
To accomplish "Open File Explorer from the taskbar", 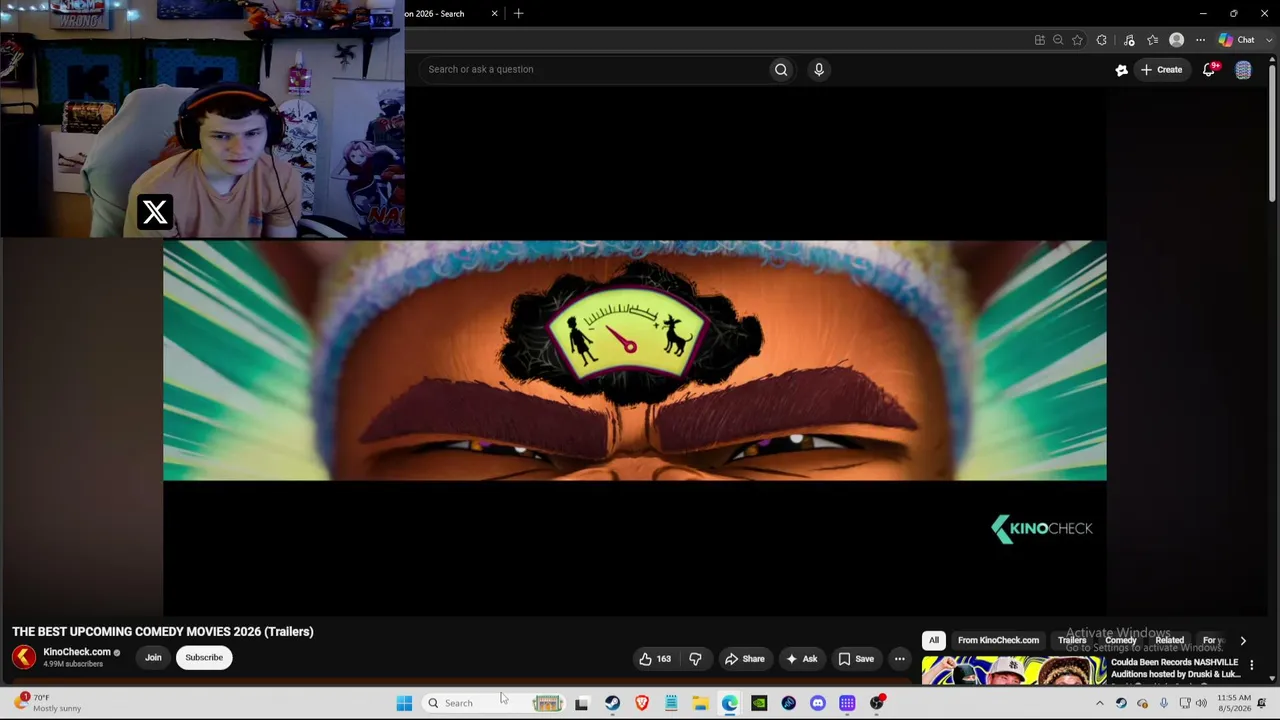I will point(700,703).
